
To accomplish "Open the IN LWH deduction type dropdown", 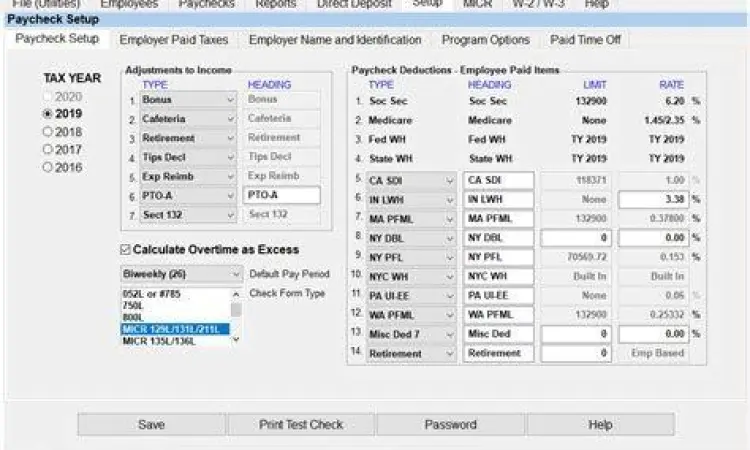I will click(411, 200).
